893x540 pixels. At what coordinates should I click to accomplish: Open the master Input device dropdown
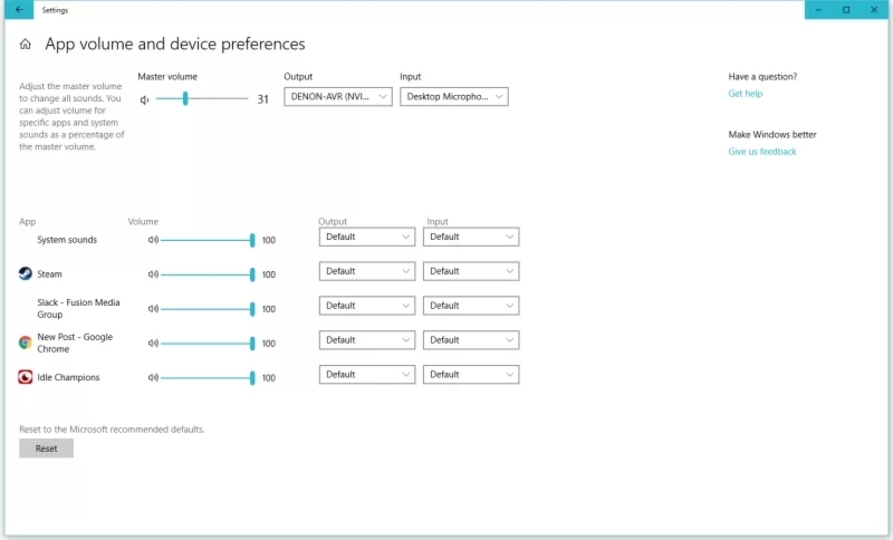454,97
